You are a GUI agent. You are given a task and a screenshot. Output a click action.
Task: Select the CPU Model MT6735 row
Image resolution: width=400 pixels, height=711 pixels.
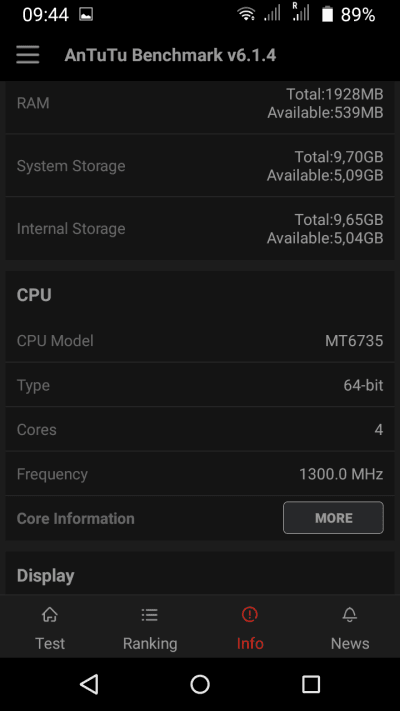(200, 340)
